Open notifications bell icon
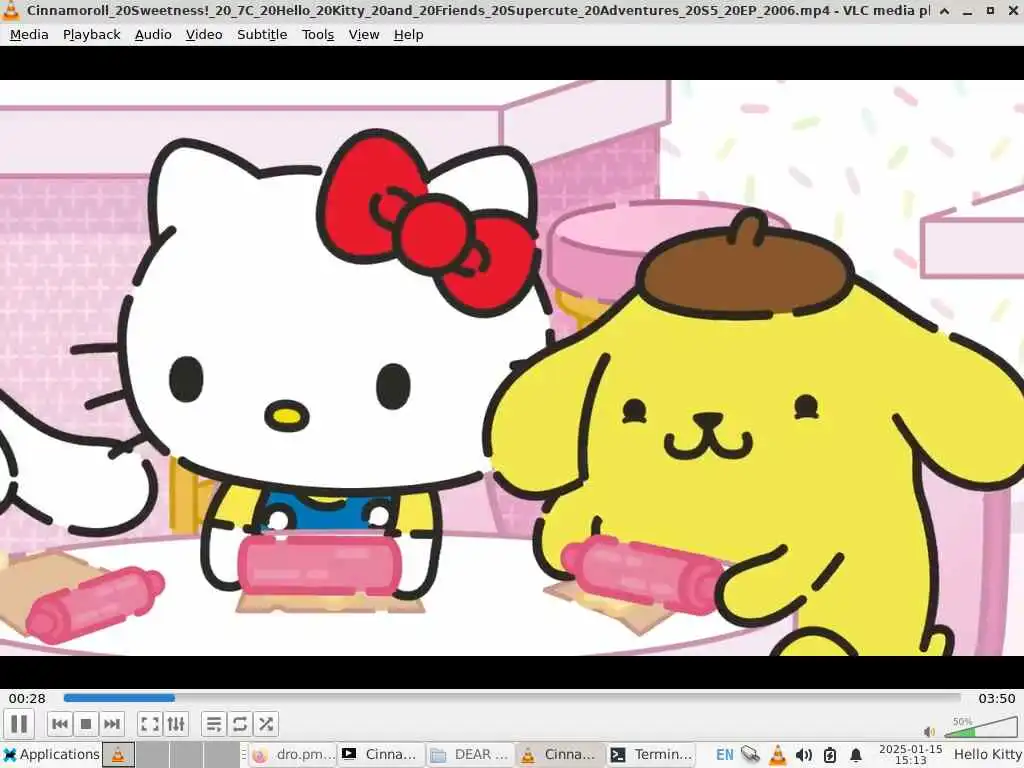This screenshot has height=768, width=1024. [856, 755]
